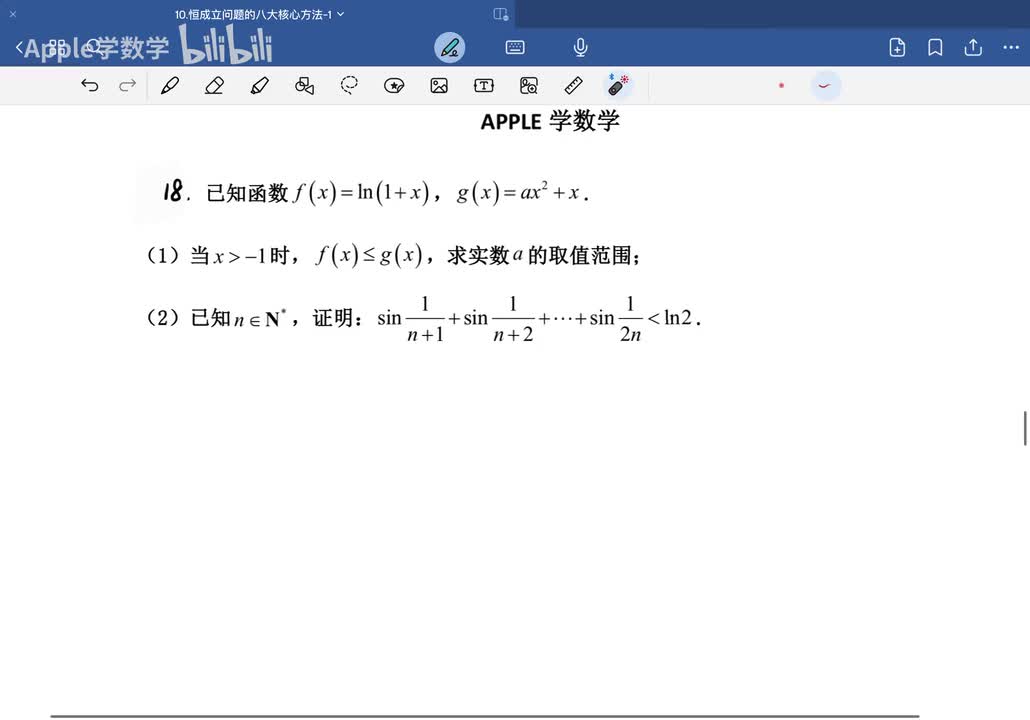Click the handwritten problem number 18
1030x720 pixels.
173,191
